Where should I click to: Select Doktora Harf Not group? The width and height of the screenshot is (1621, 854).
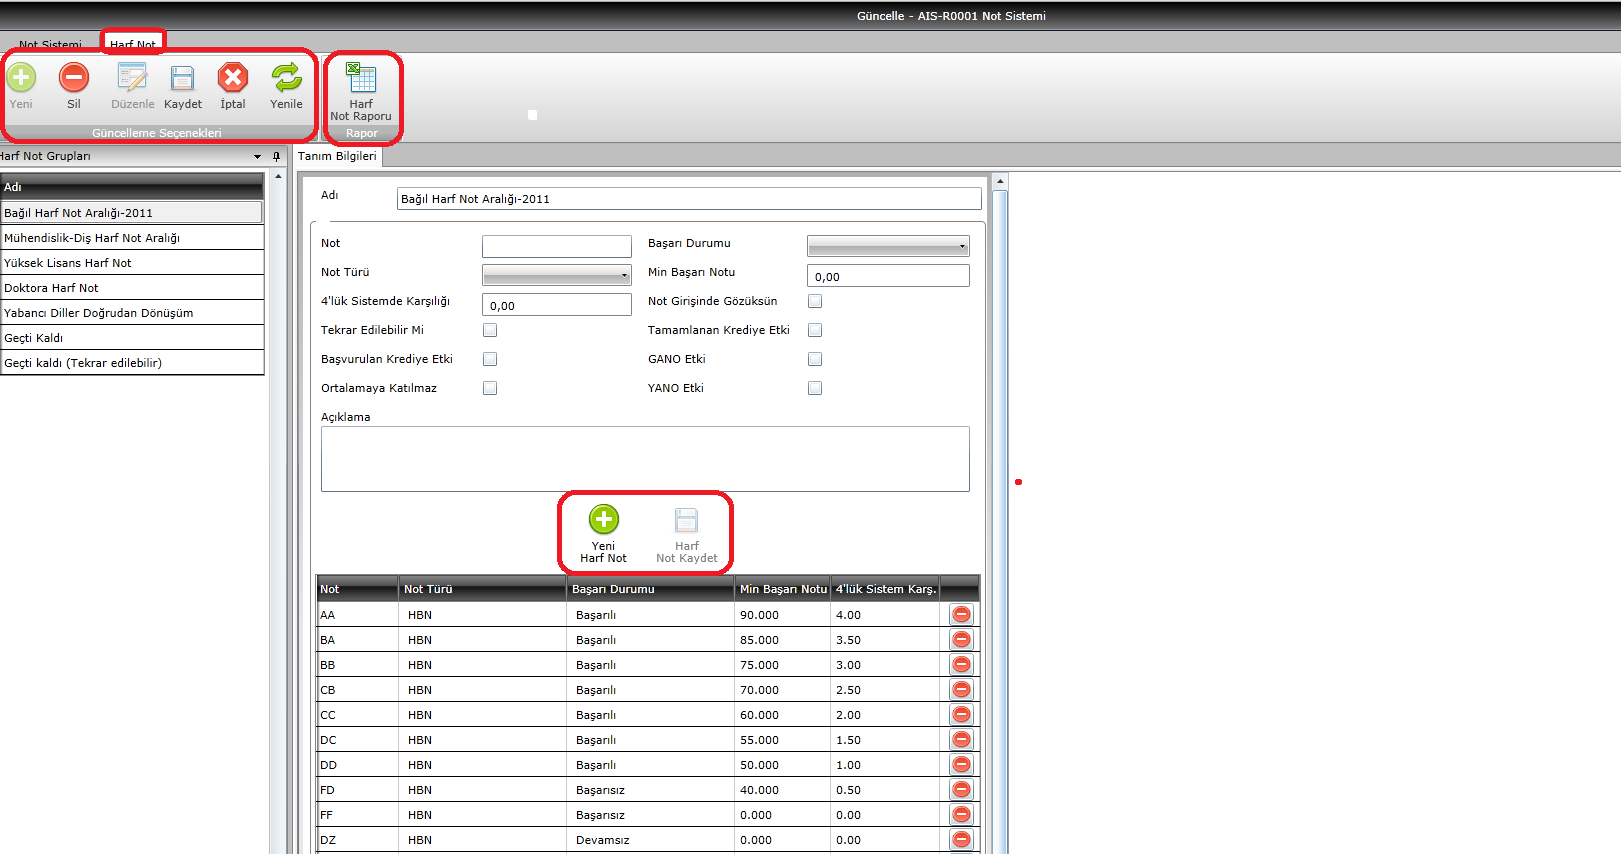tap(132, 288)
